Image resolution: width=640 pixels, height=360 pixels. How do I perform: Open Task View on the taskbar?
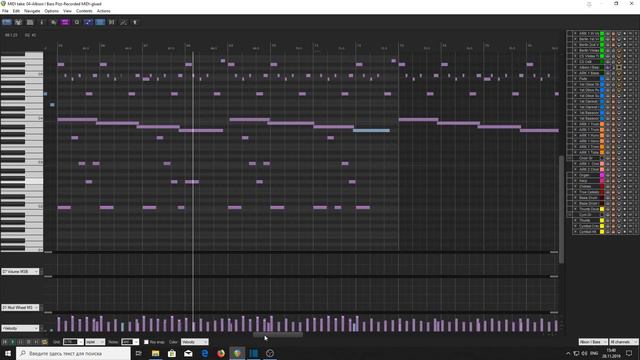[138, 353]
